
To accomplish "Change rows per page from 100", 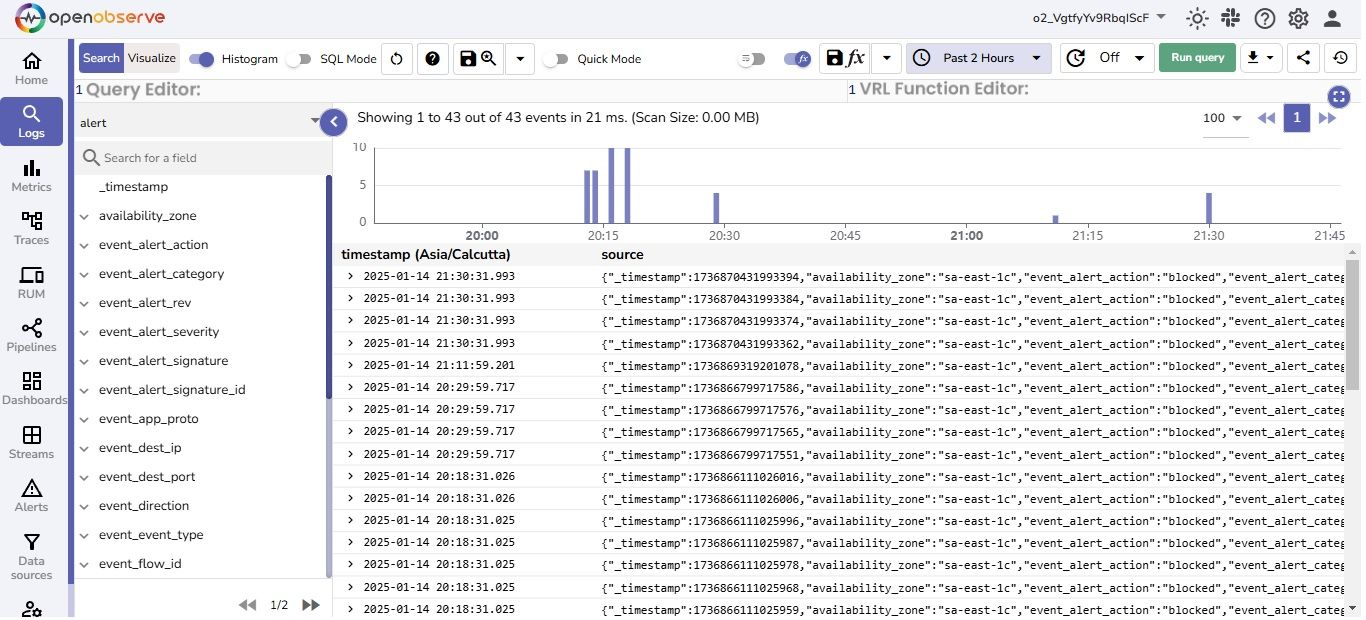I will [1221, 118].
